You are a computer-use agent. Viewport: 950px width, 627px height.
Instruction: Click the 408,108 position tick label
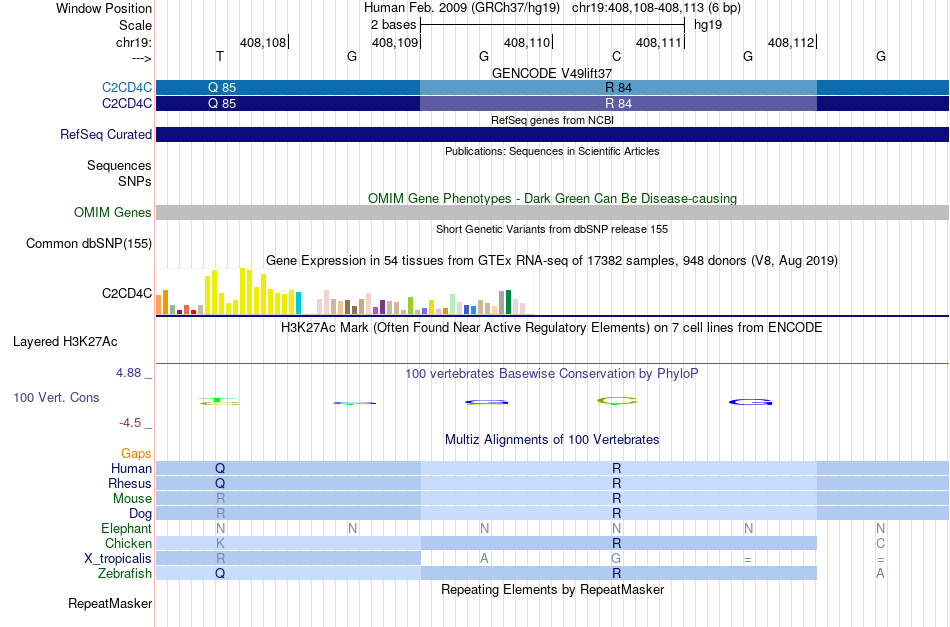263,42
